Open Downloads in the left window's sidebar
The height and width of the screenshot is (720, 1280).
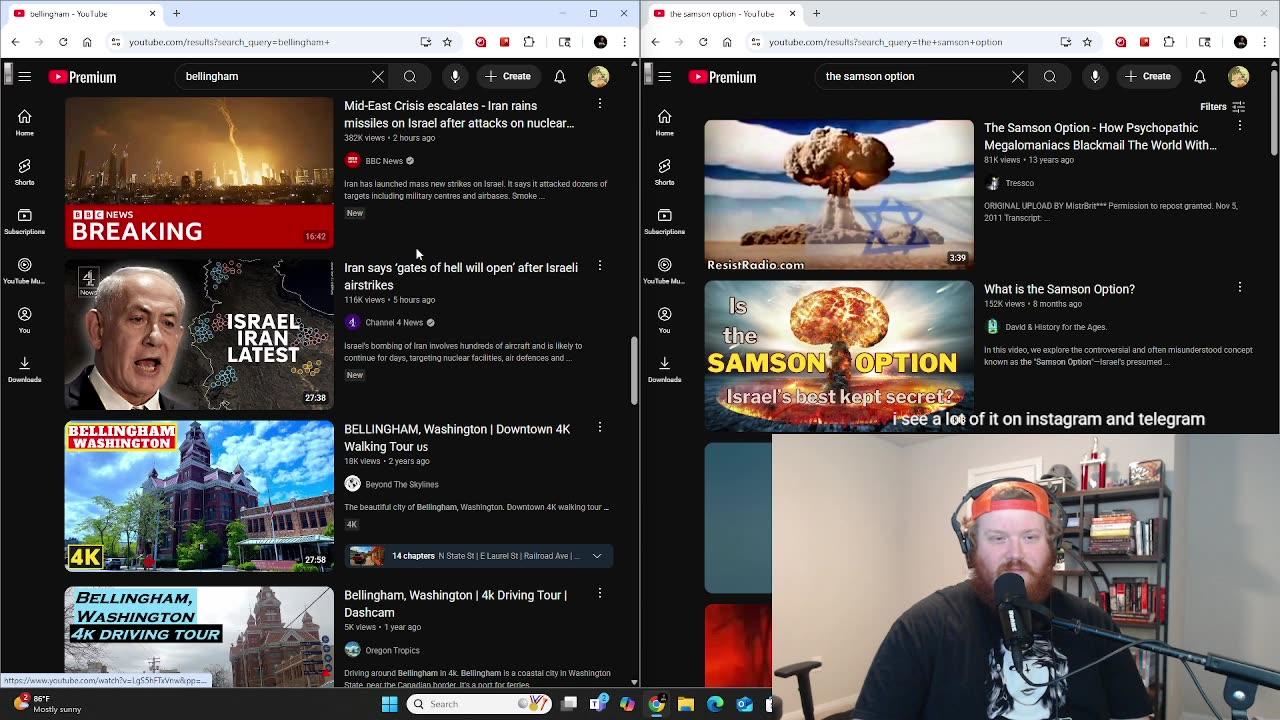(24, 369)
